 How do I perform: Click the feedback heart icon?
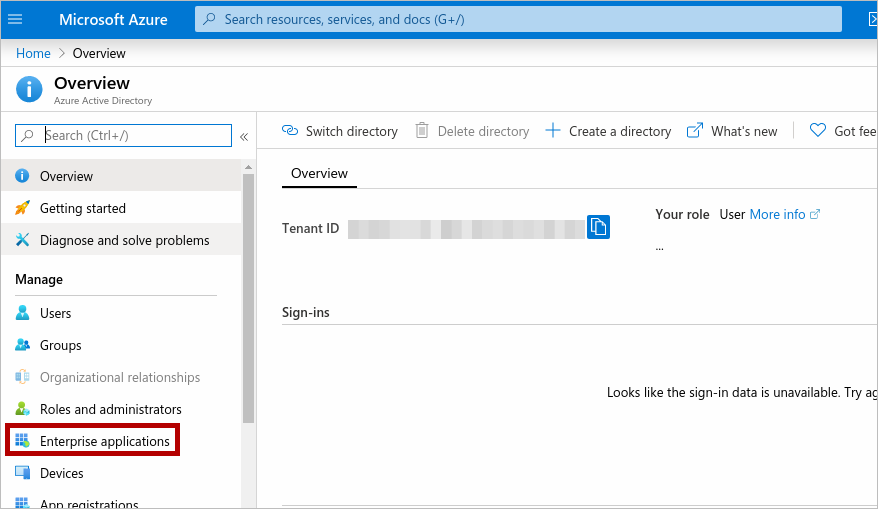coord(817,131)
